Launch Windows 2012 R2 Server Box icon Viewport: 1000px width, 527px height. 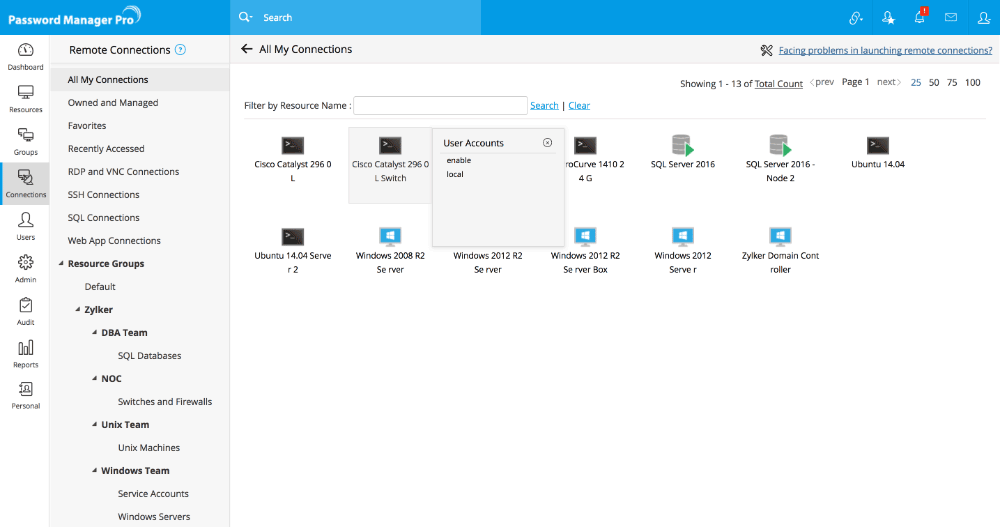(x=585, y=237)
